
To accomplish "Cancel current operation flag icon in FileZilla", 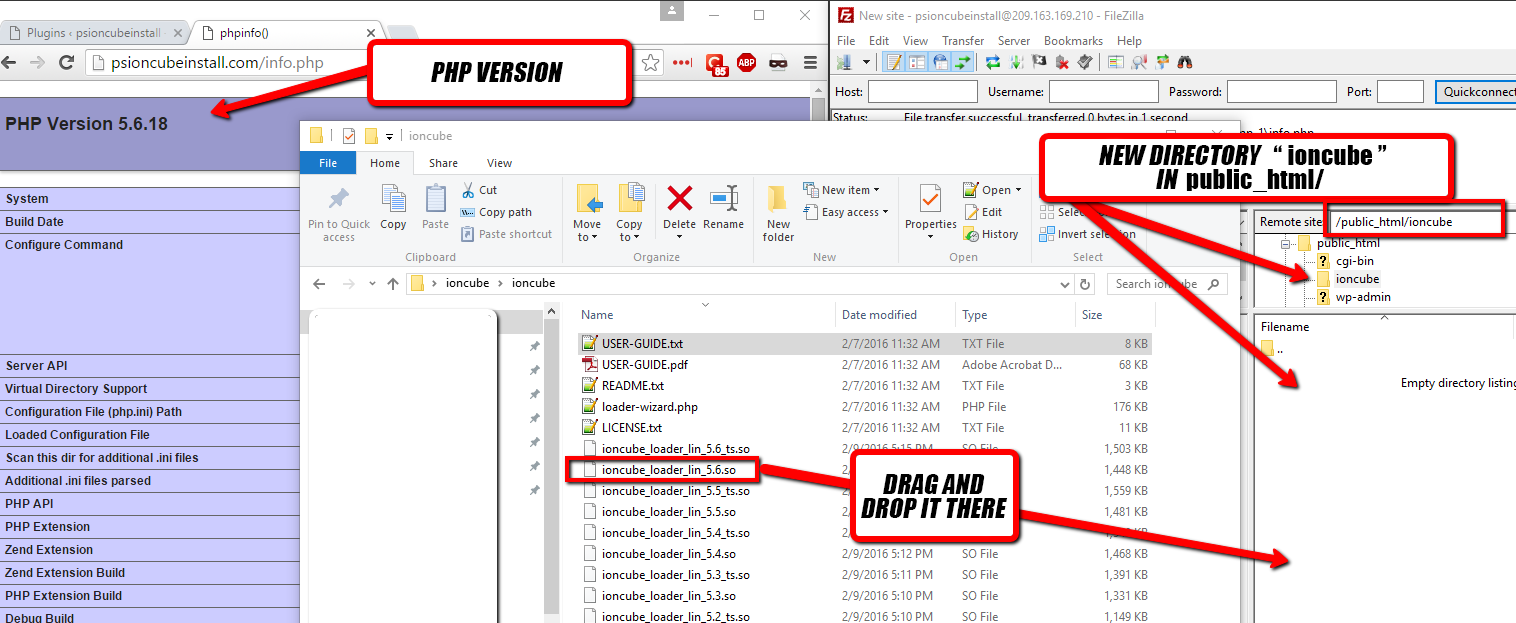I will point(1039,62).
